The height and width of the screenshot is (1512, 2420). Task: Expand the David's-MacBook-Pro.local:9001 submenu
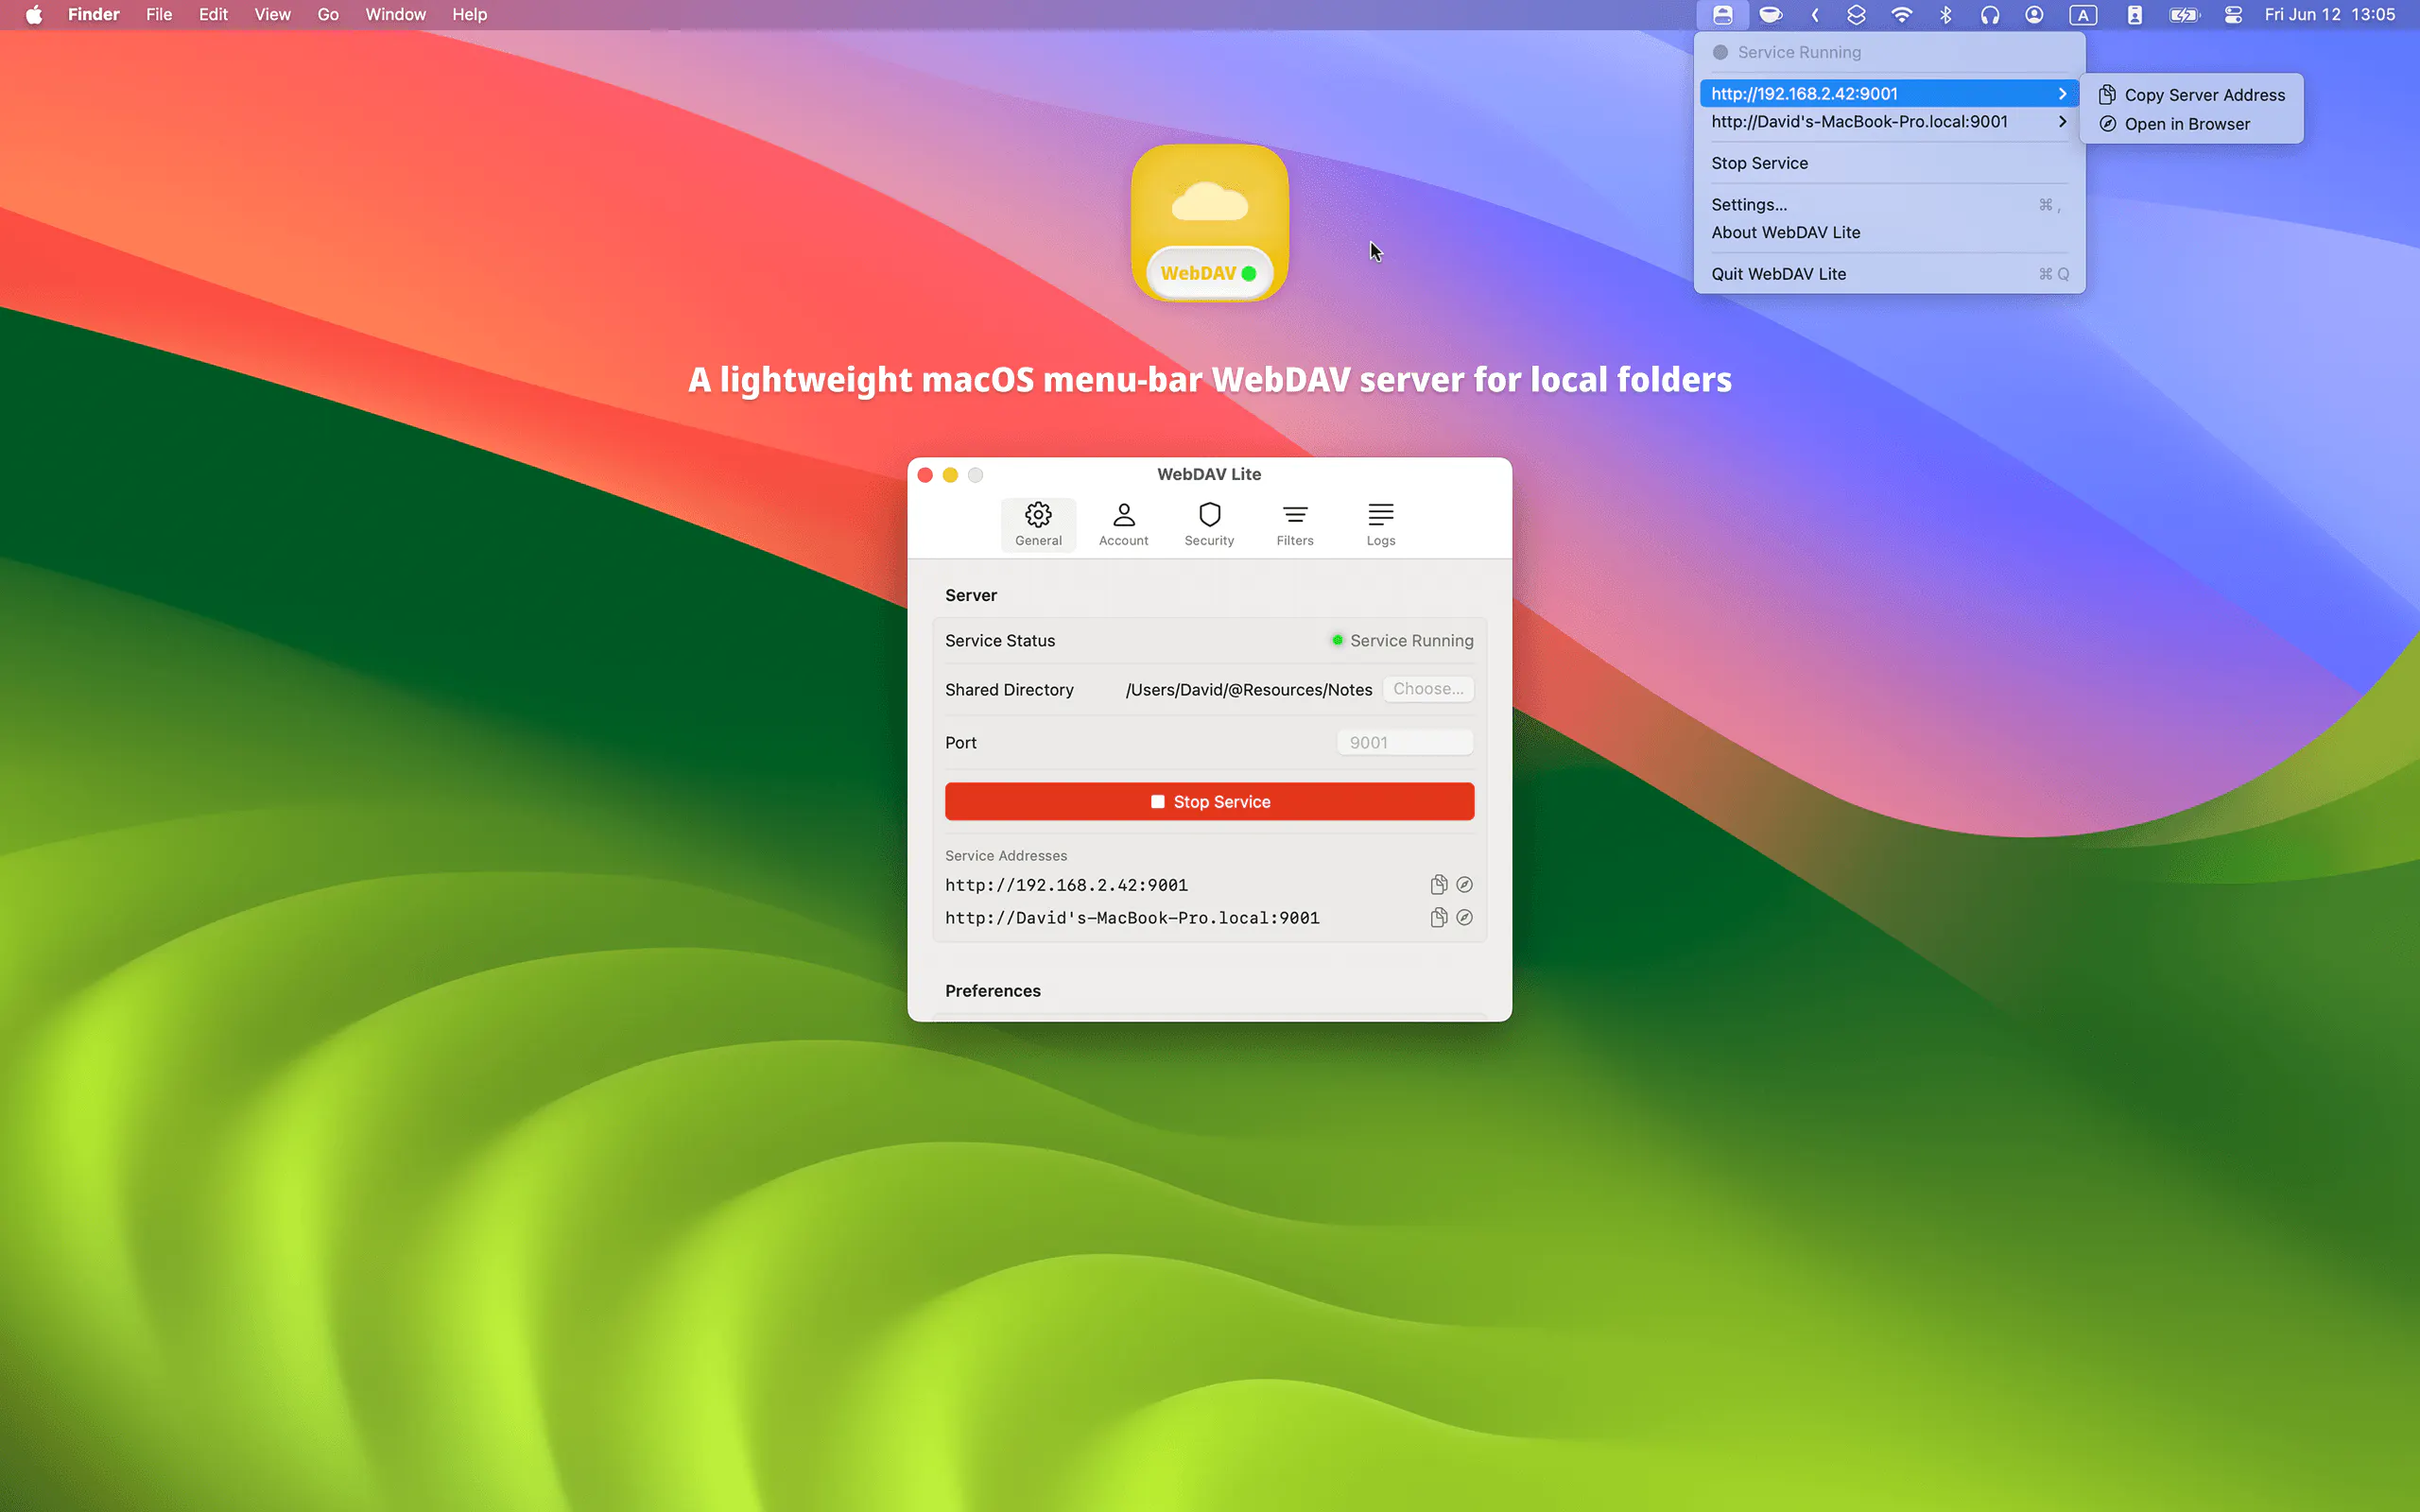1888,121
